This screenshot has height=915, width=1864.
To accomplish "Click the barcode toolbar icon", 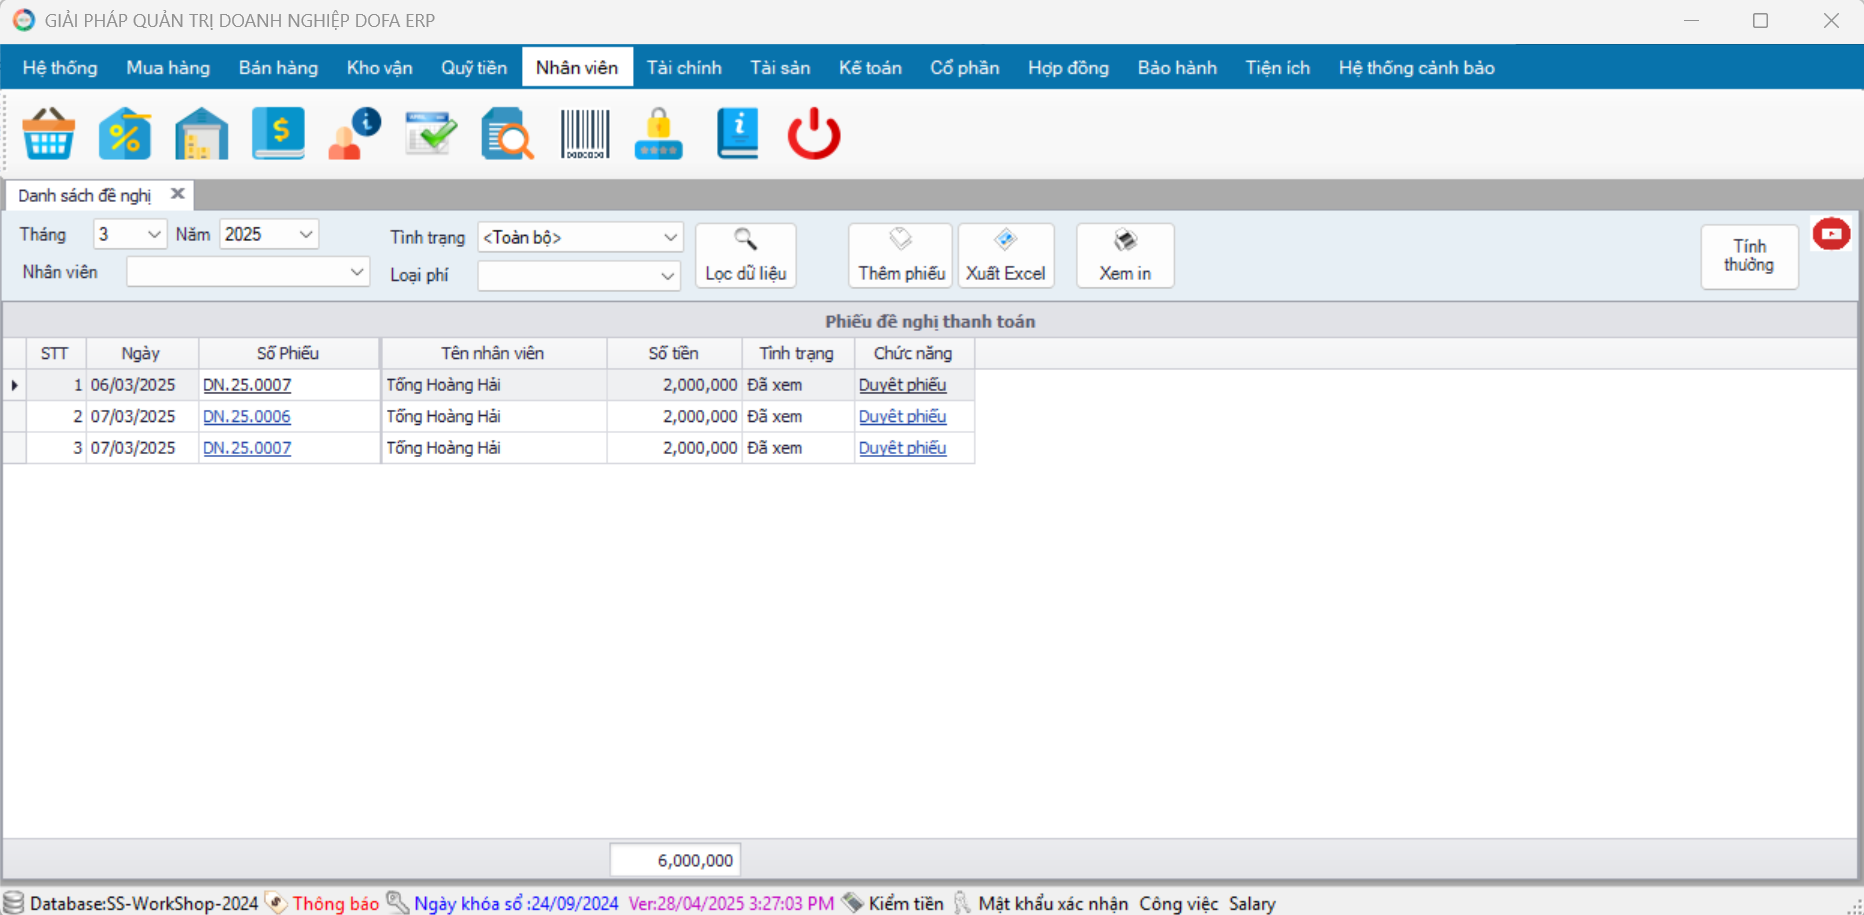I will 585,134.
